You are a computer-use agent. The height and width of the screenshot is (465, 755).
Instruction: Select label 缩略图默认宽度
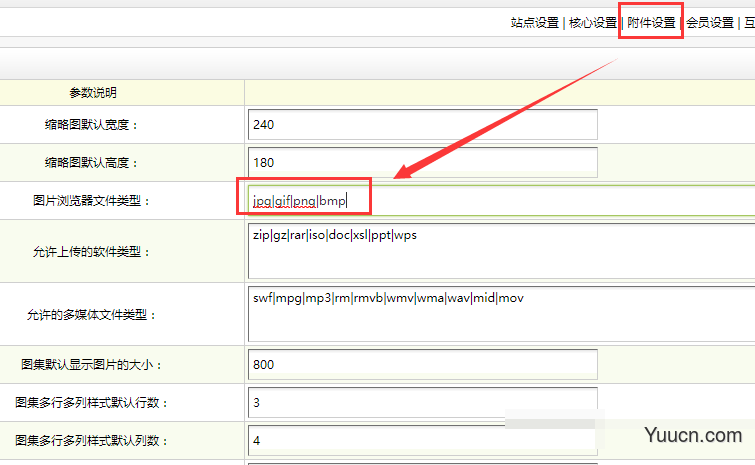[x=91, y=125]
